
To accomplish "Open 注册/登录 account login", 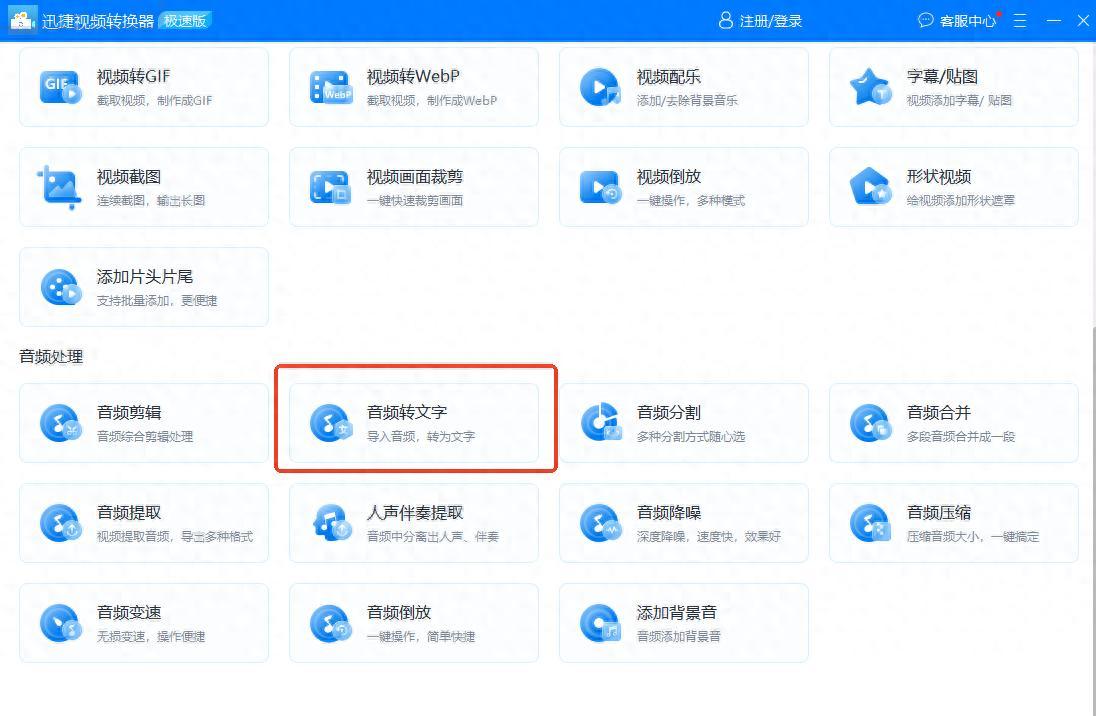I will [761, 21].
